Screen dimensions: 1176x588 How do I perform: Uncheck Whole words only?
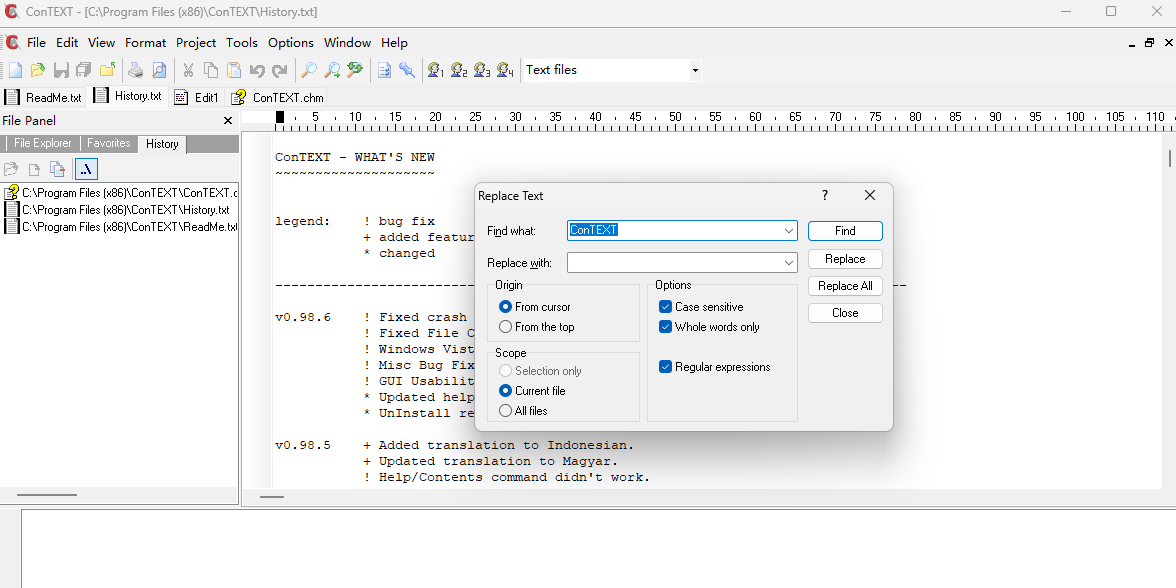click(x=709, y=327)
